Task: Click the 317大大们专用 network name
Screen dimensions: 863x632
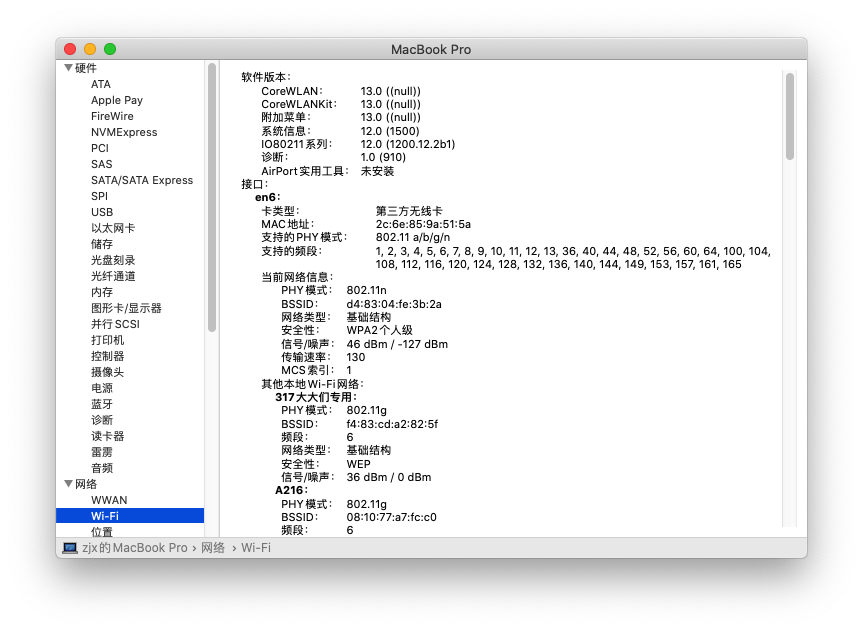Action: 316,397
